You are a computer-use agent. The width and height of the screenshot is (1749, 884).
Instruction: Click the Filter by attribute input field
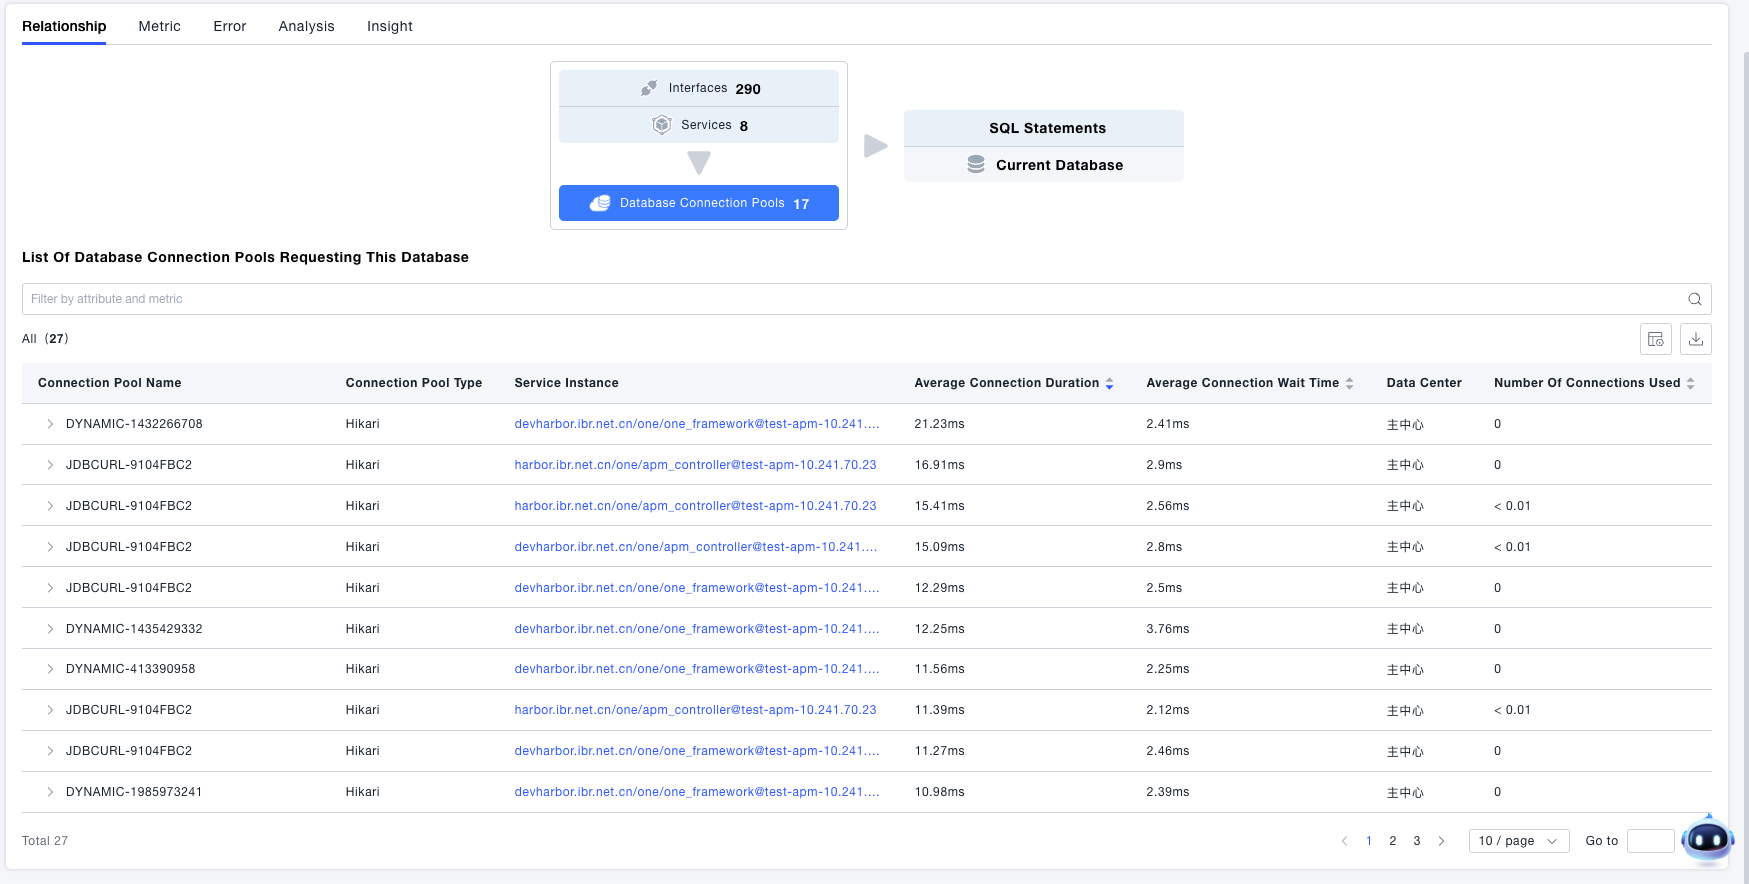850,299
